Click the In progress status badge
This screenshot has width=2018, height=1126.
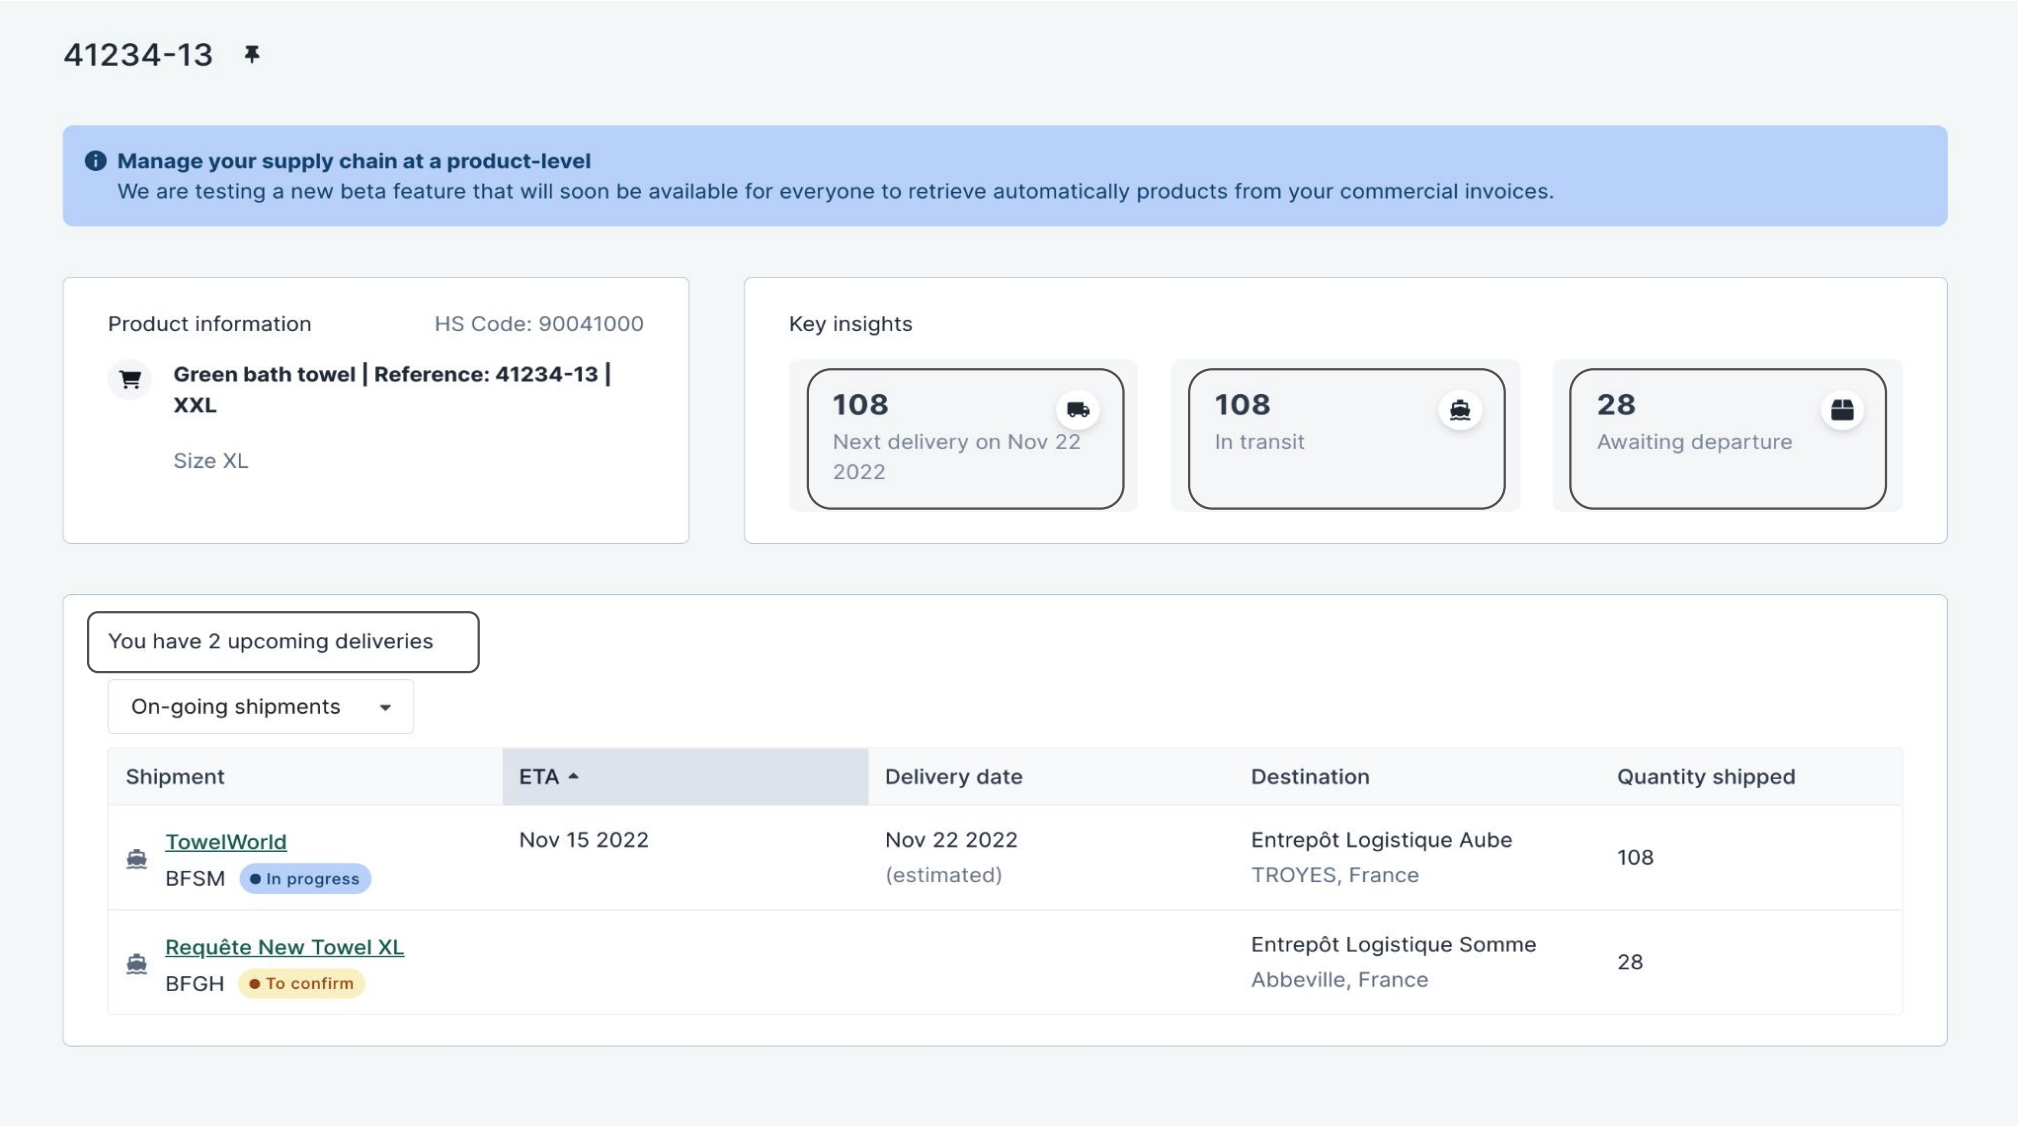tap(305, 879)
